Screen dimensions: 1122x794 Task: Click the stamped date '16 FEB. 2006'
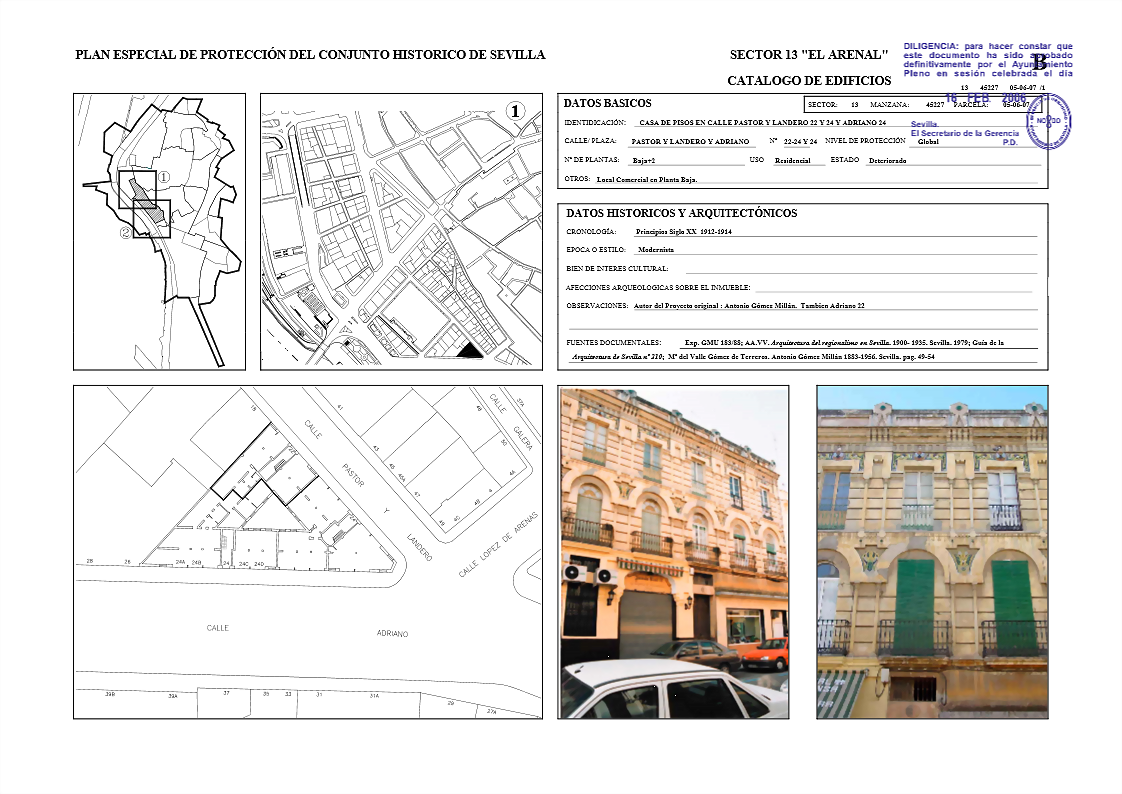coord(986,98)
